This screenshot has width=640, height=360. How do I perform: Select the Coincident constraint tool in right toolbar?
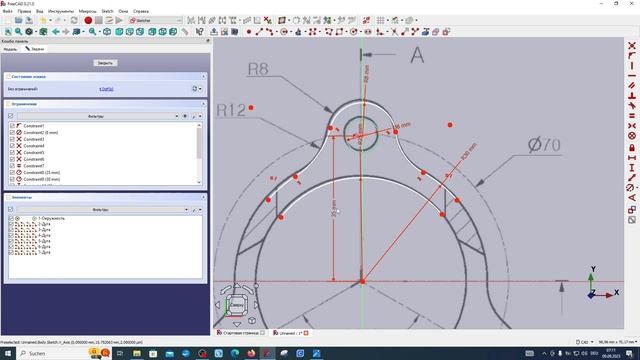[x=632, y=46]
